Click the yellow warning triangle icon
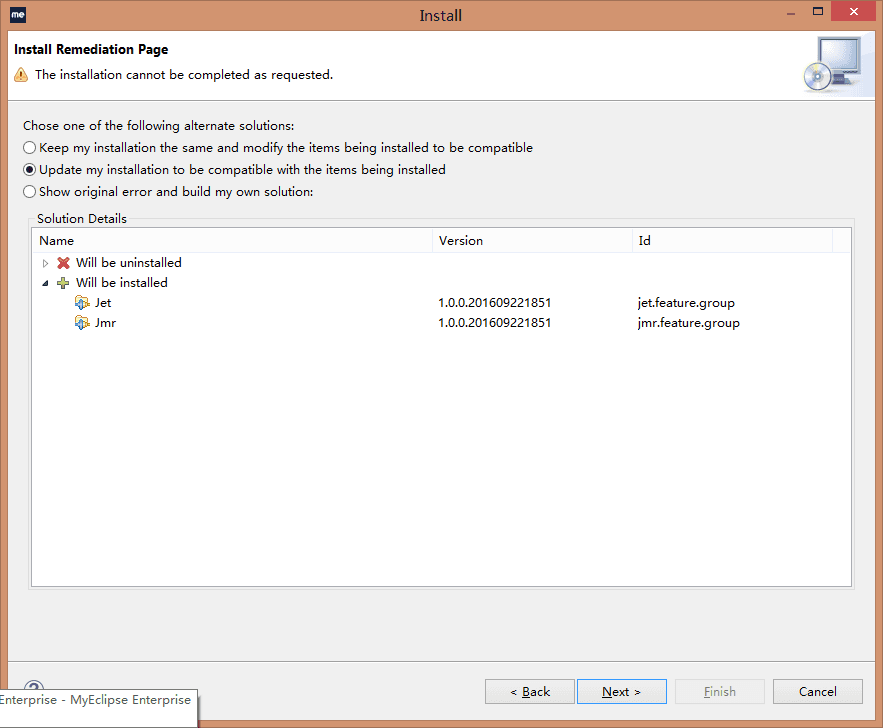Viewport: 883px width, 728px height. 21,75
